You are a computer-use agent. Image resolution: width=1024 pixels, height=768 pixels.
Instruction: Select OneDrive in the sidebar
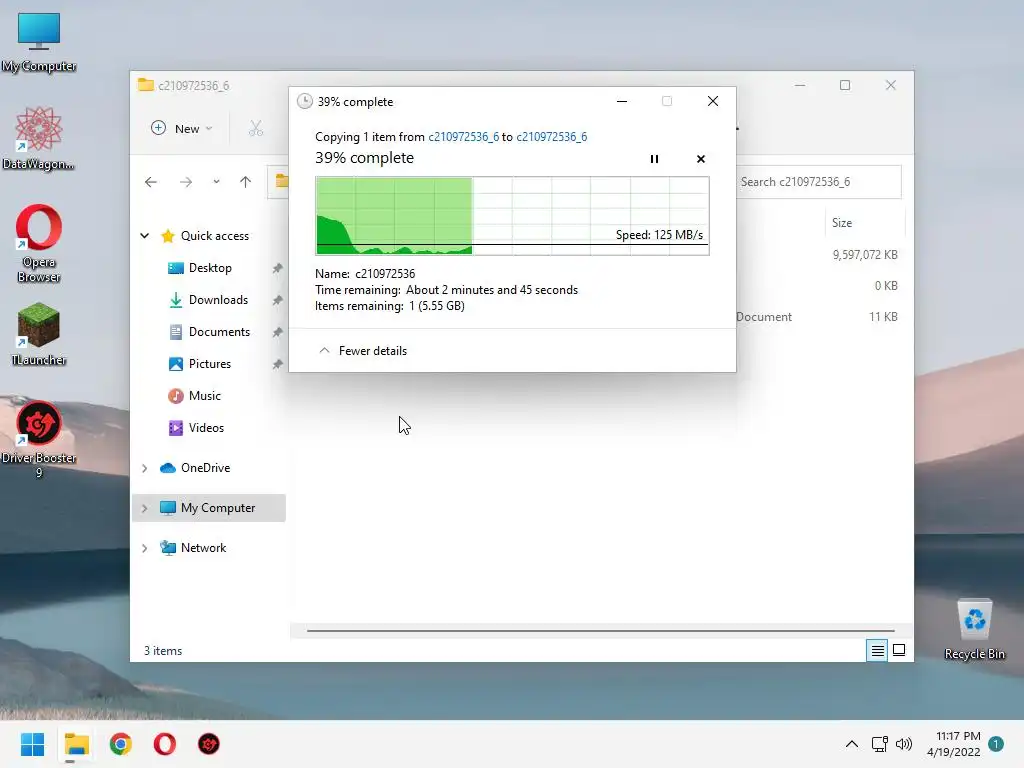pos(205,468)
